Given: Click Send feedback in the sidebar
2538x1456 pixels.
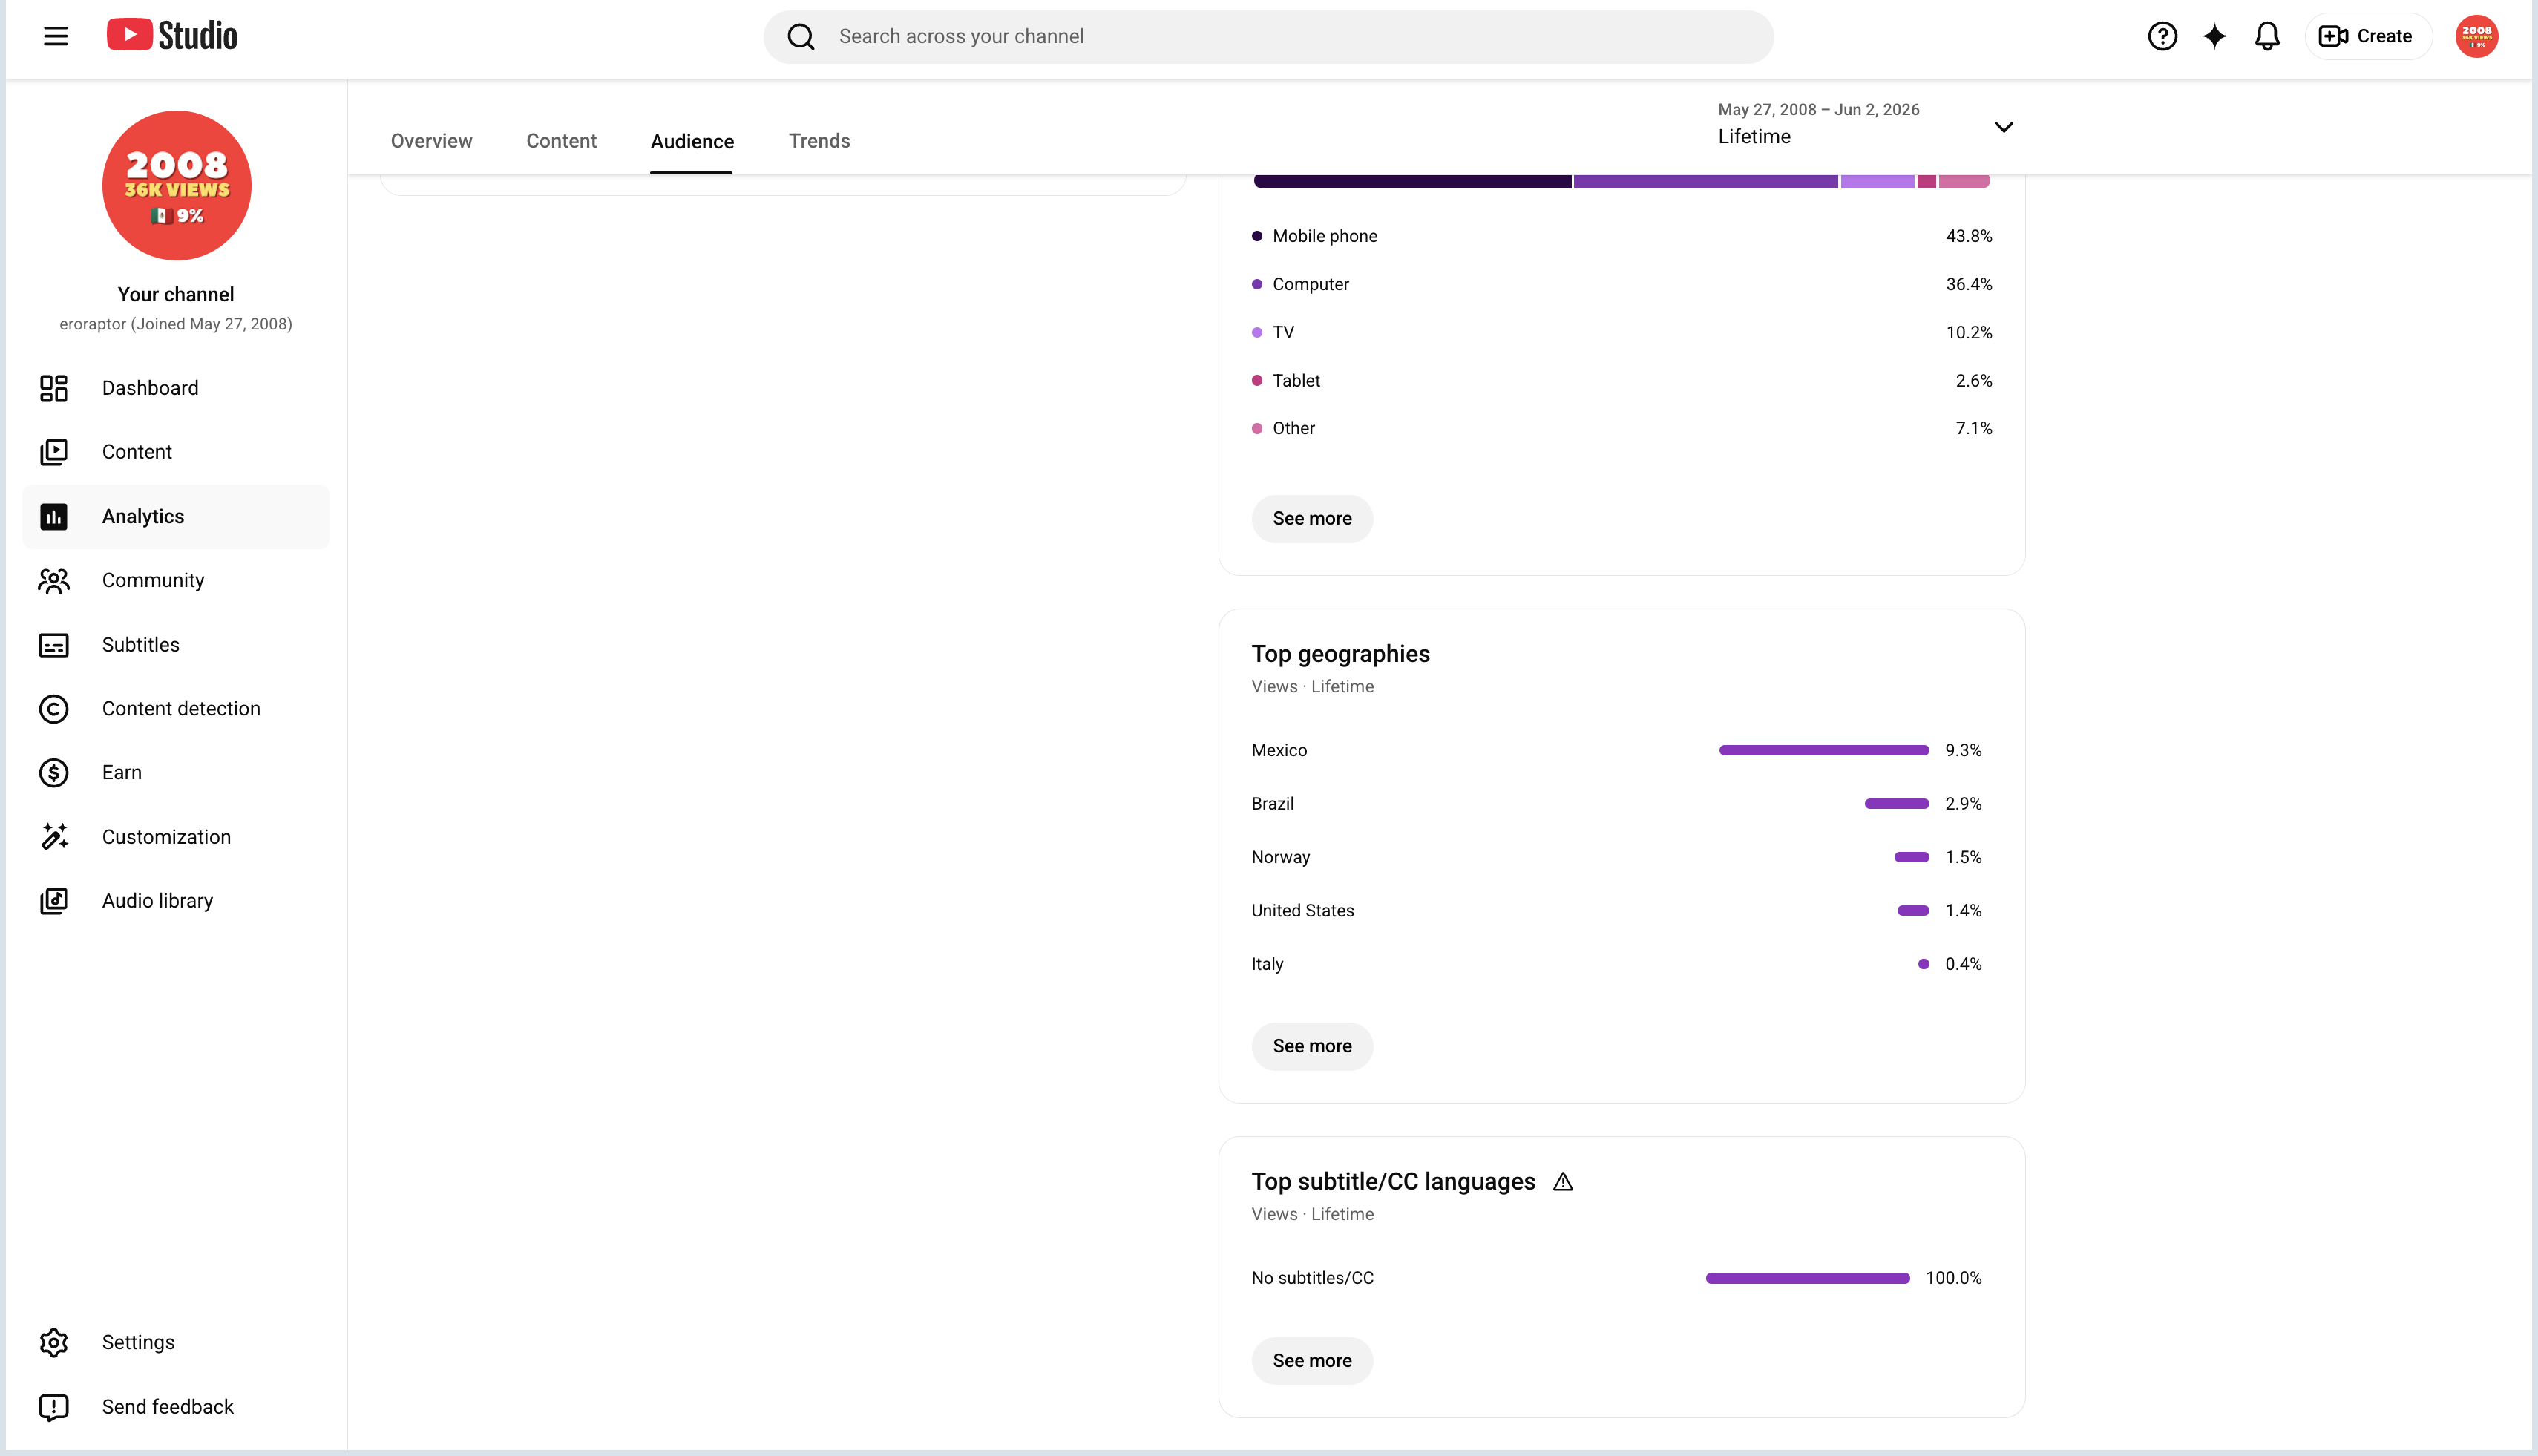Looking at the screenshot, I should tap(176, 1407).
